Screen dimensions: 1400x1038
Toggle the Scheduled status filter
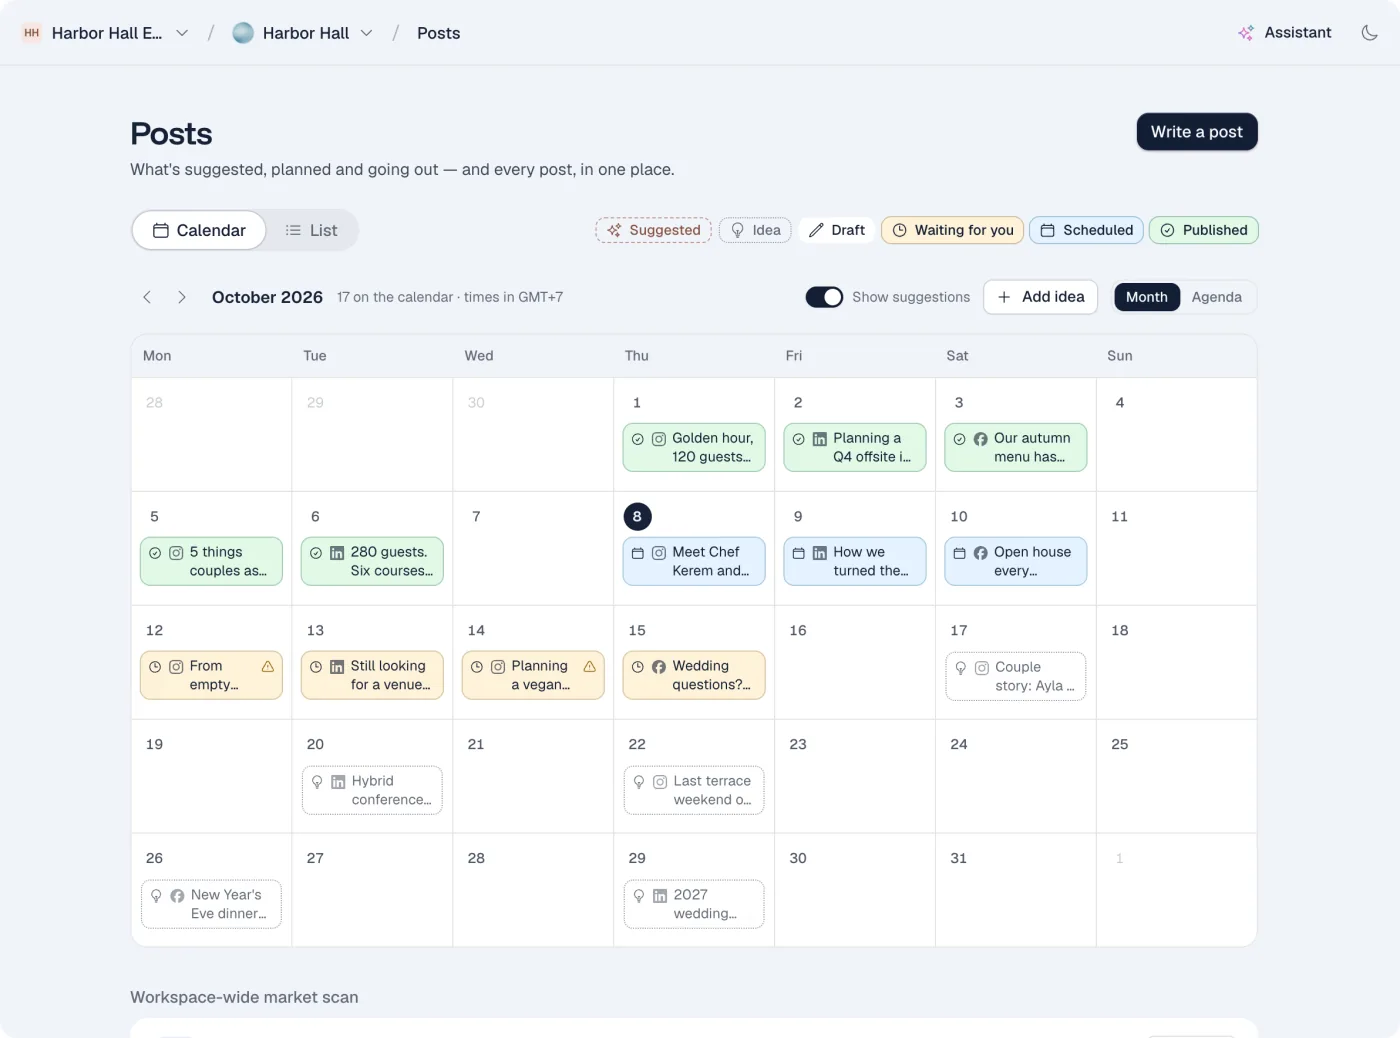point(1086,230)
